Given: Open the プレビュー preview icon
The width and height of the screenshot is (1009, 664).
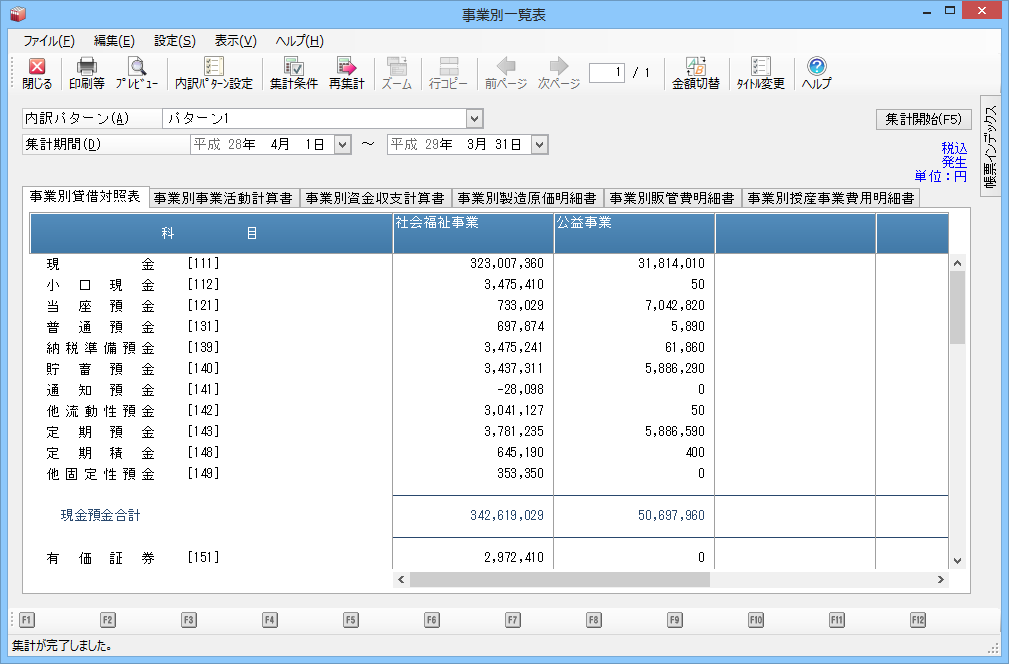Looking at the screenshot, I should (136, 67).
